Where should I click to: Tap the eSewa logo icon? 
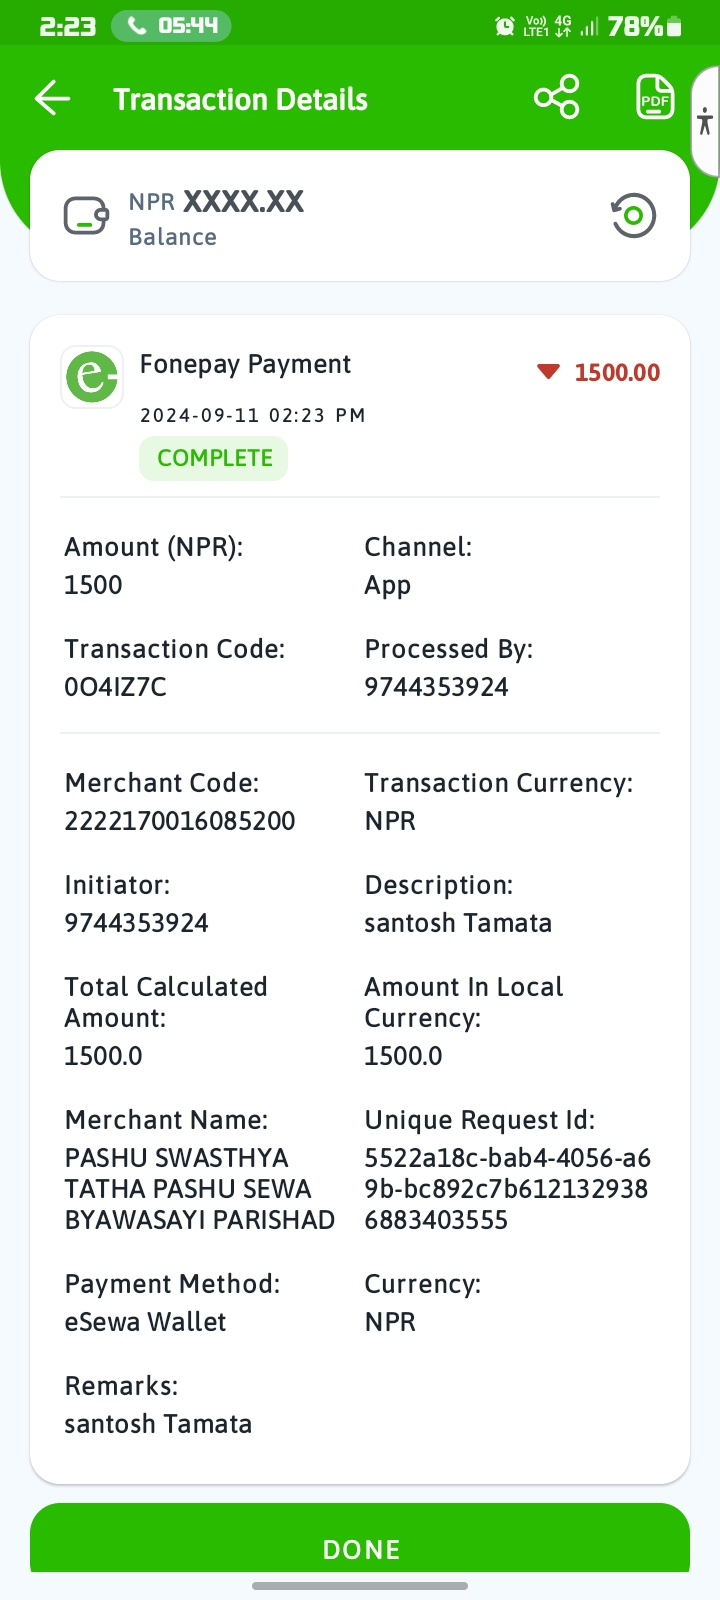click(x=92, y=377)
